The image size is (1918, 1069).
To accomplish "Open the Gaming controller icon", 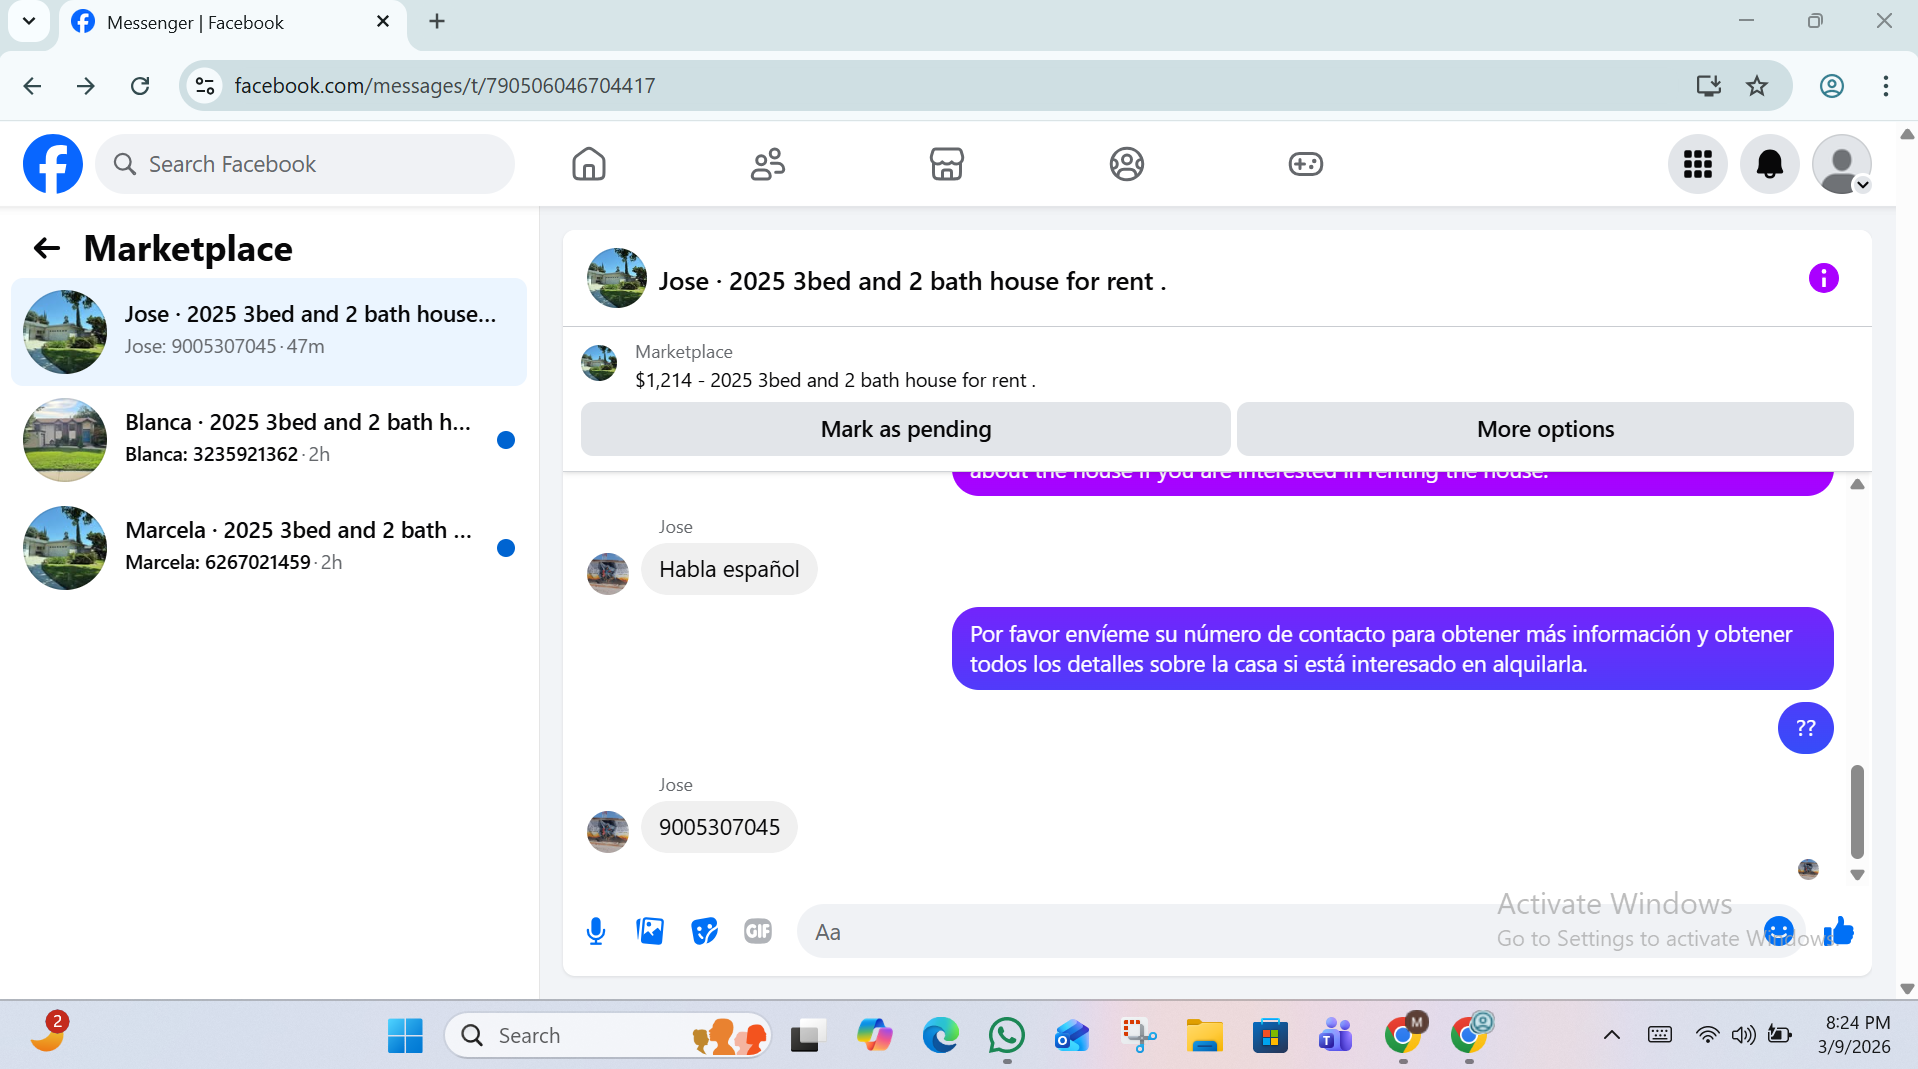I will [x=1306, y=164].
